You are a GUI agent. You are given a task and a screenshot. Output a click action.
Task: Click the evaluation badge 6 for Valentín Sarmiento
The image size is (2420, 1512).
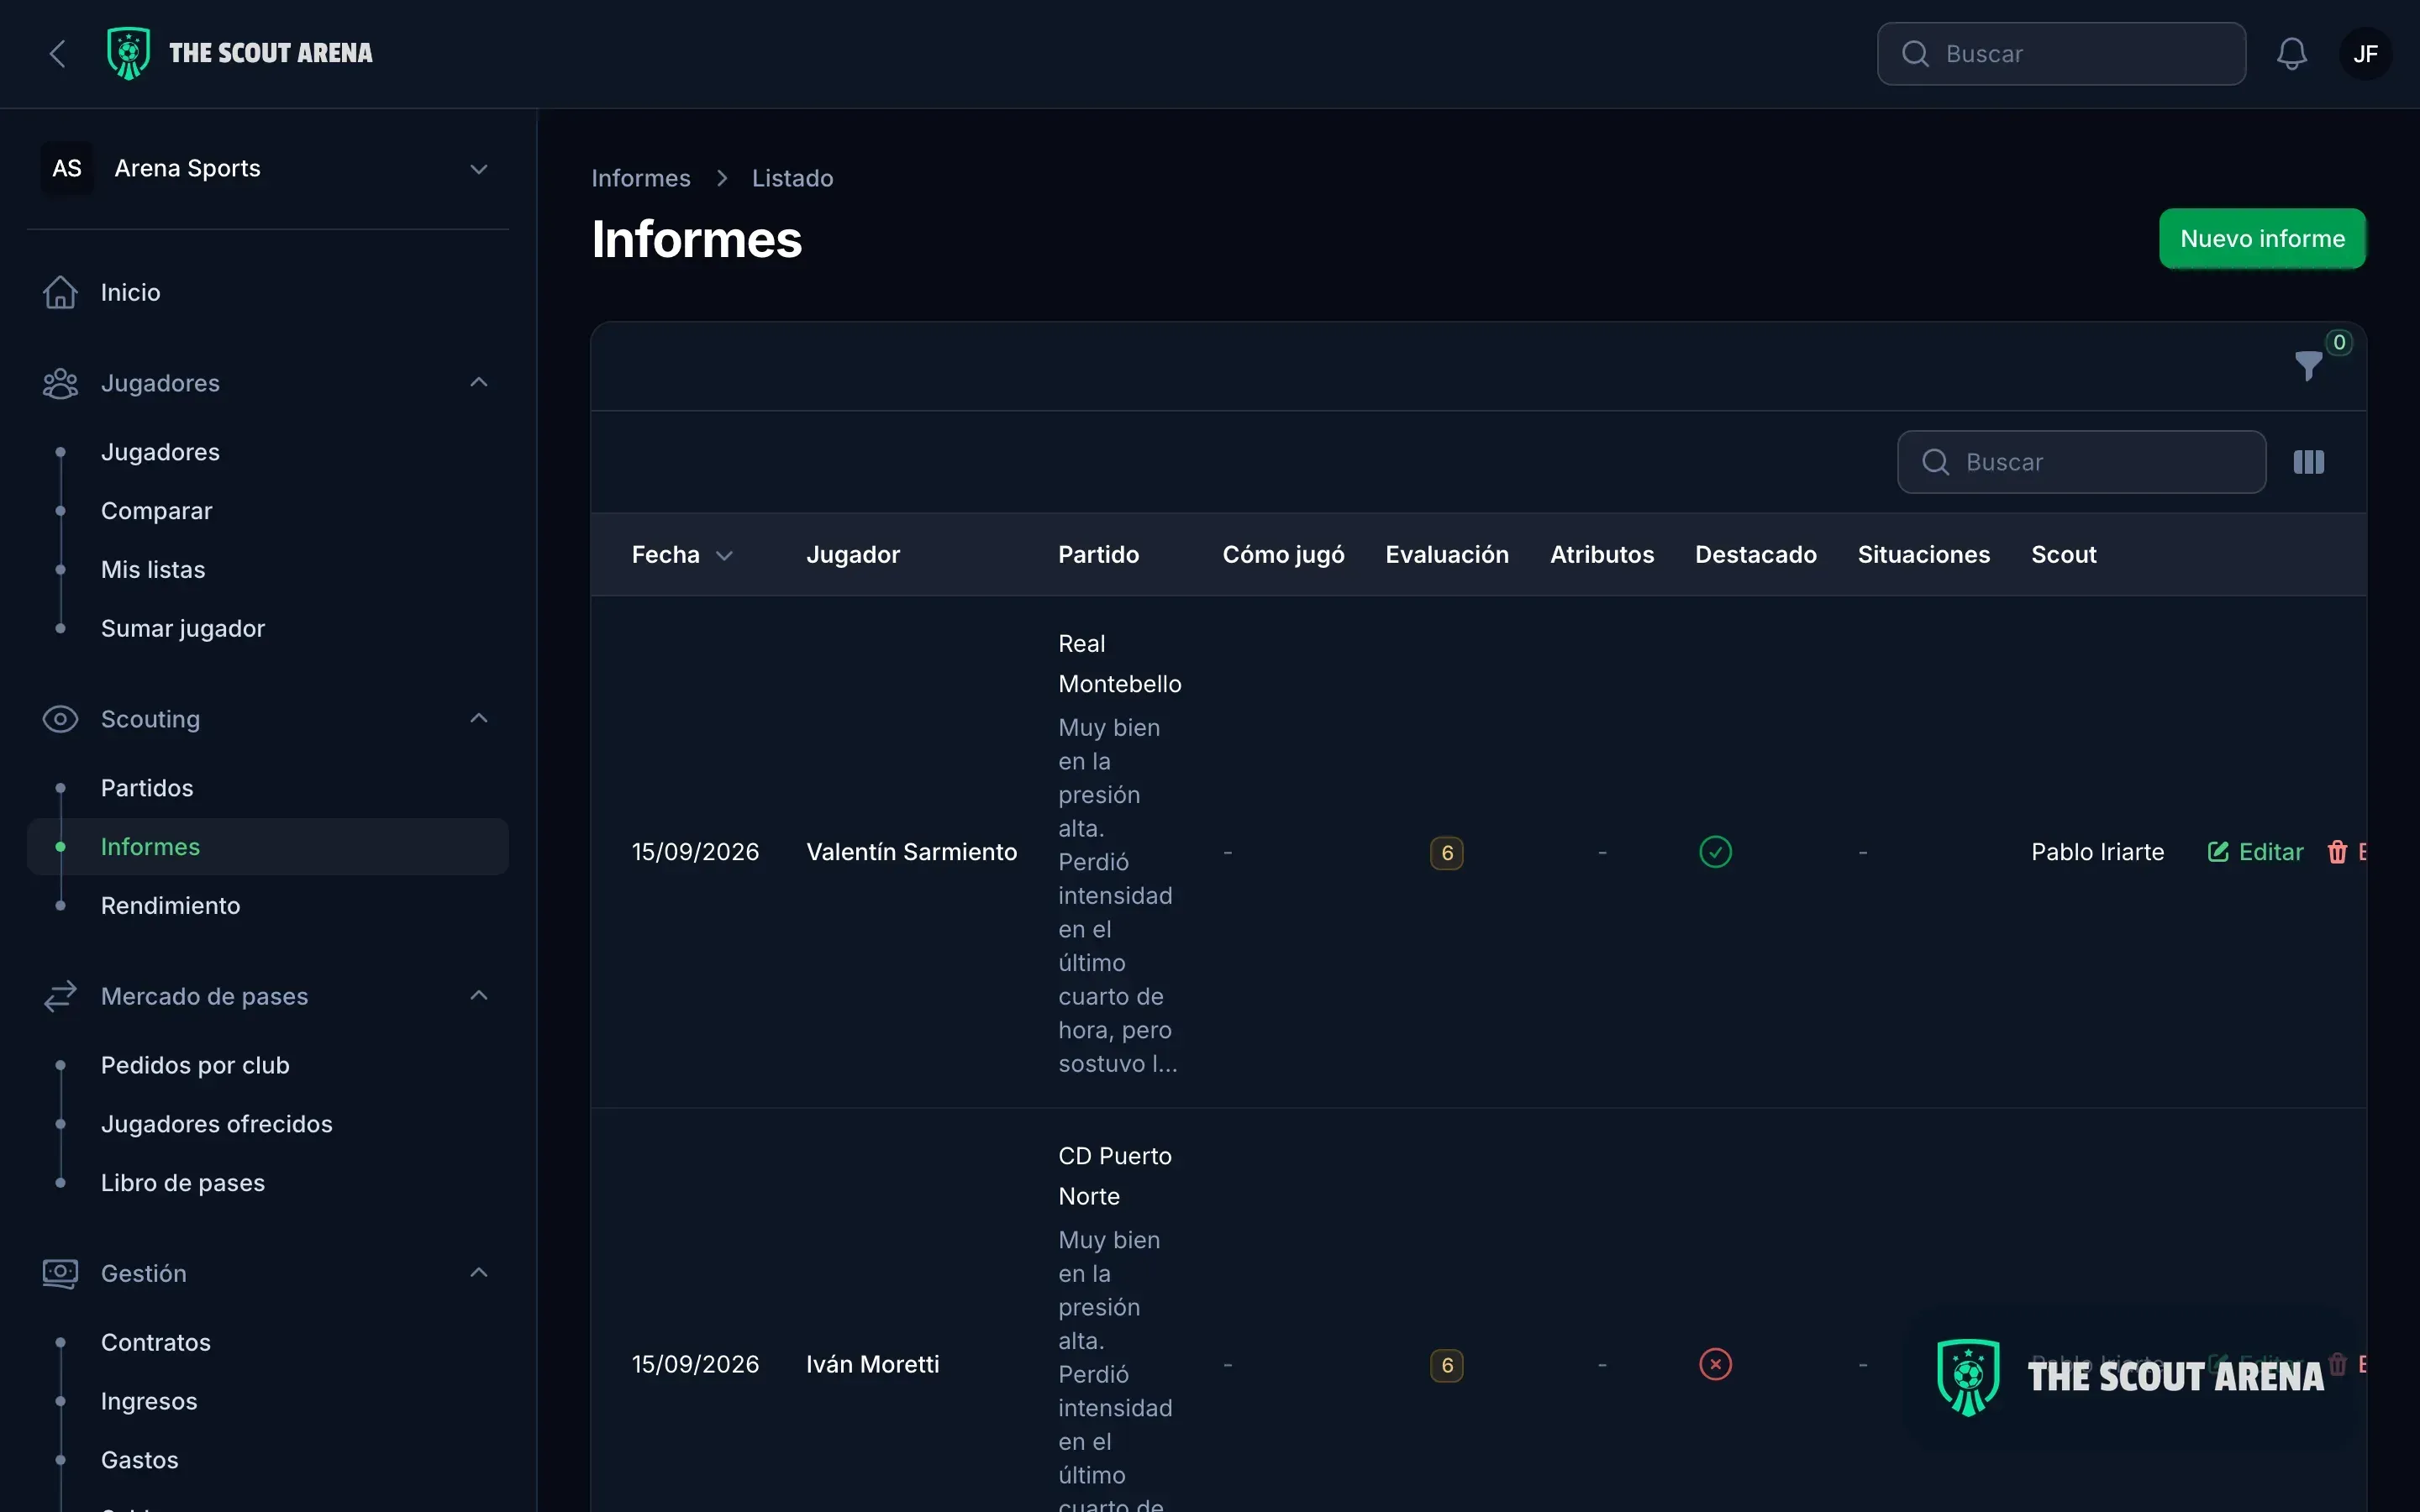pos(1447,853)
